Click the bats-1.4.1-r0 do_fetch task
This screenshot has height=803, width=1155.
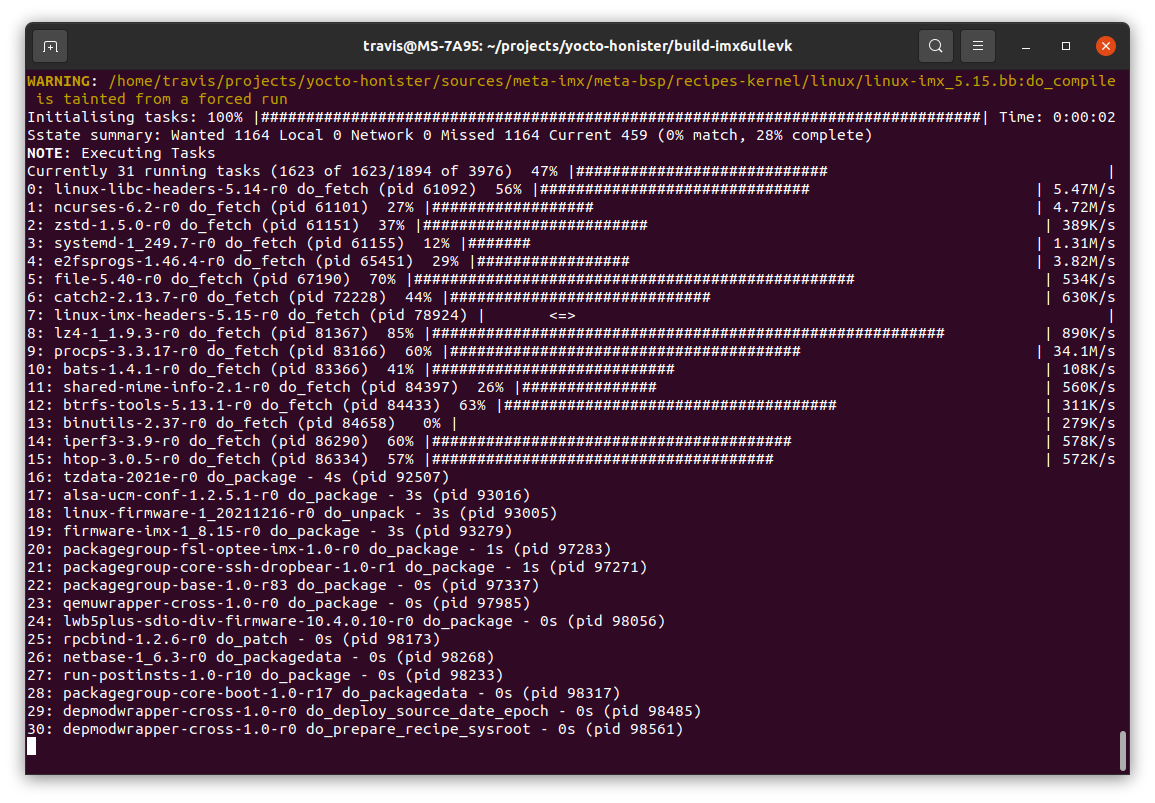click(x=572, y=370)
